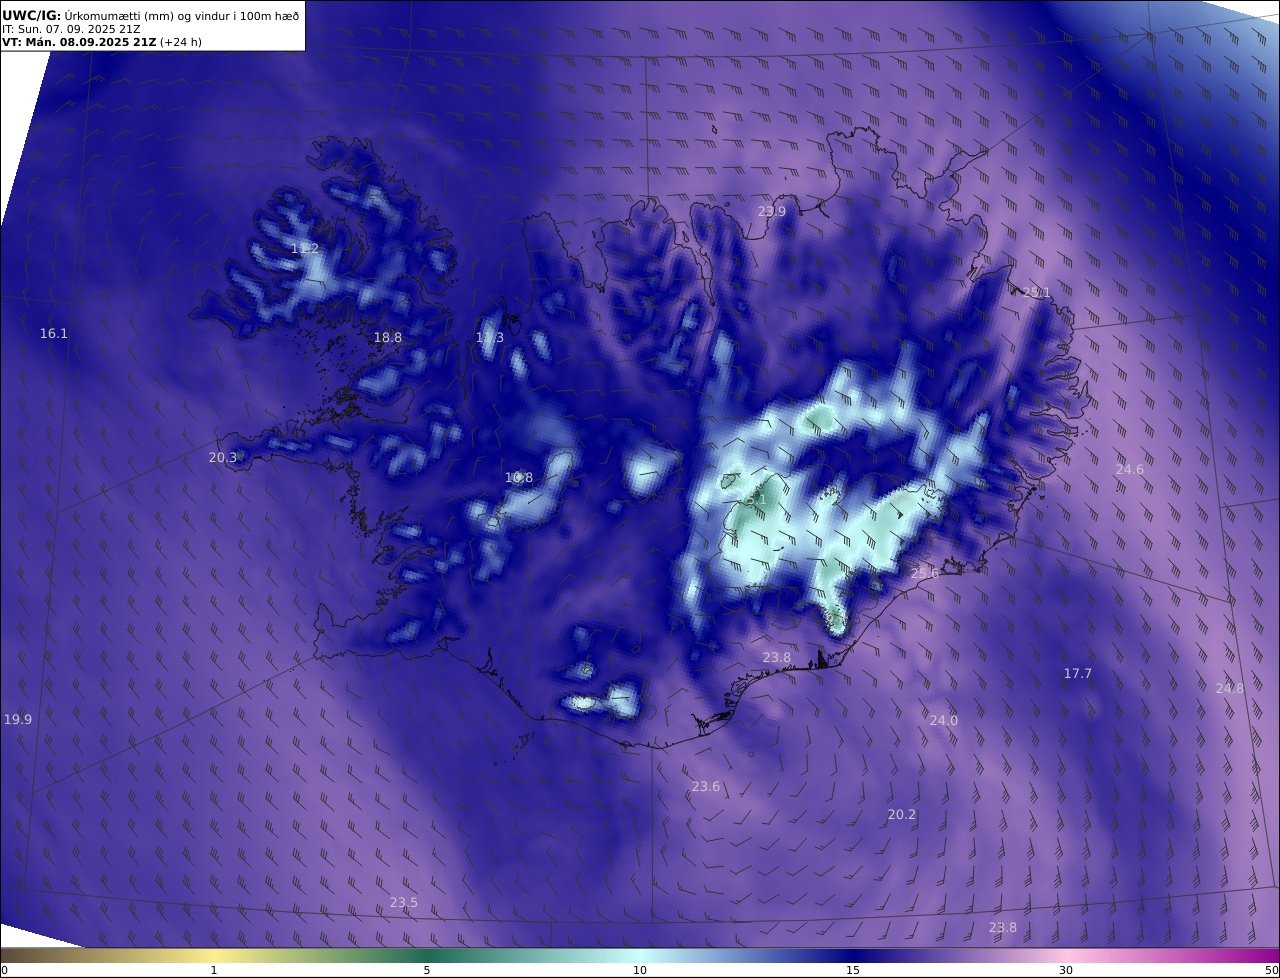Click the 23.5 label in southern ocean
The height and width of the screenshot is (978, 1280).
pos(404,903)
